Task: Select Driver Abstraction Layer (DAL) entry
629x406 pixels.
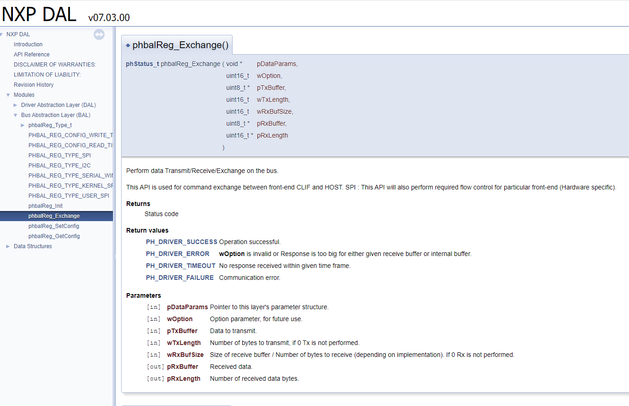Action: (59, 105)
